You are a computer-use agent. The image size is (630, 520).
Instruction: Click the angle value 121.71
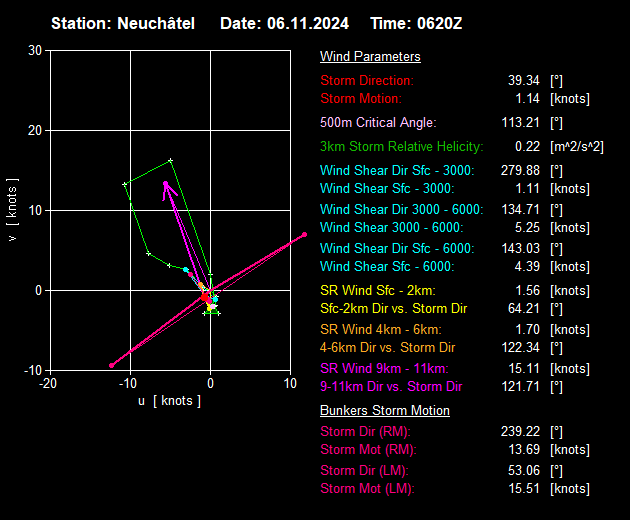(520, 387)
